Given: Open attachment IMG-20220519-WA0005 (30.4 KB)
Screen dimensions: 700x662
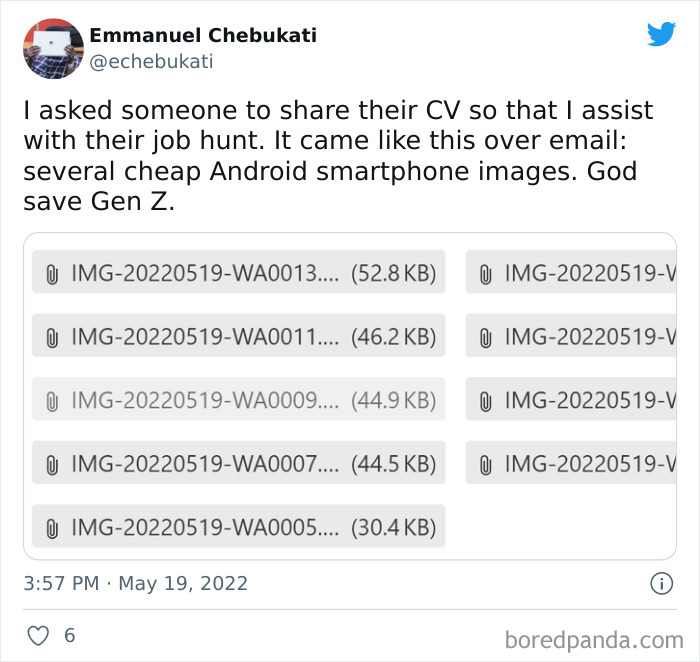Looking at the screenshot, I should click(239, 526).
